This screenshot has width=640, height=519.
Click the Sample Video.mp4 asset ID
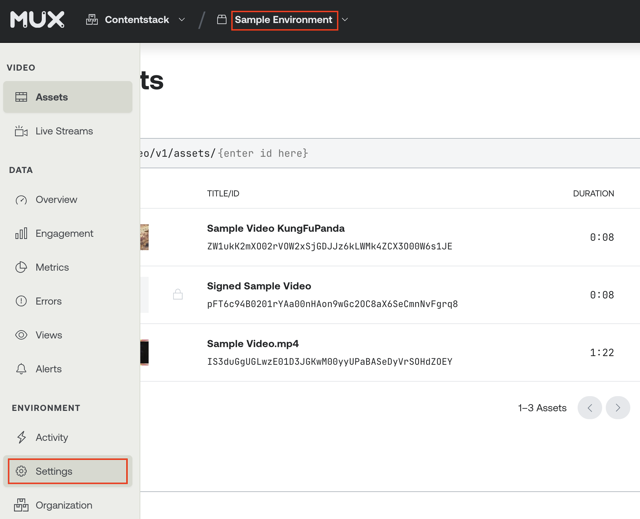pyautogui.click(x=329, y=362)
